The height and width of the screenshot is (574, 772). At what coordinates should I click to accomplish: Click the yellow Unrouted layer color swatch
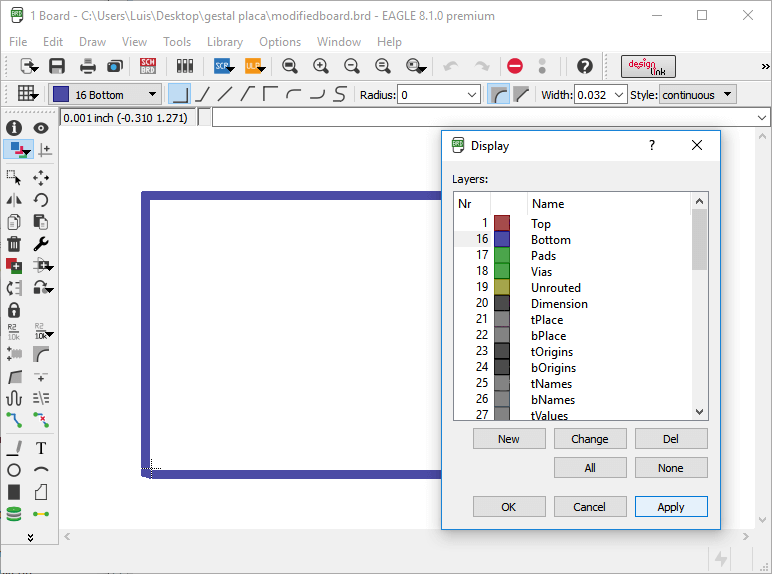coord(502,287)
